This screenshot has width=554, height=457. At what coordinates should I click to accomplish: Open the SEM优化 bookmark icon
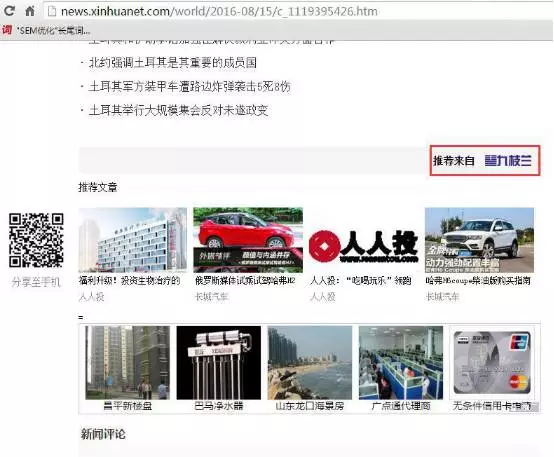[7, 30]
